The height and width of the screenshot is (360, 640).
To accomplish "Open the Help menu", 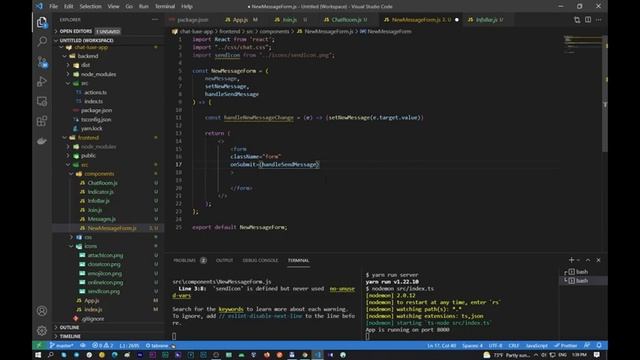I will [187, 6].
